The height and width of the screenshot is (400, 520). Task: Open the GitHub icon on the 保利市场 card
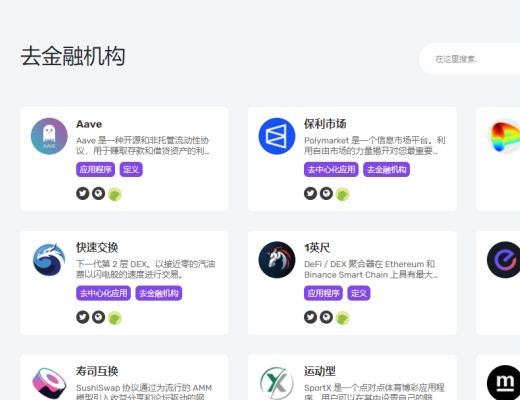(326, 193)
